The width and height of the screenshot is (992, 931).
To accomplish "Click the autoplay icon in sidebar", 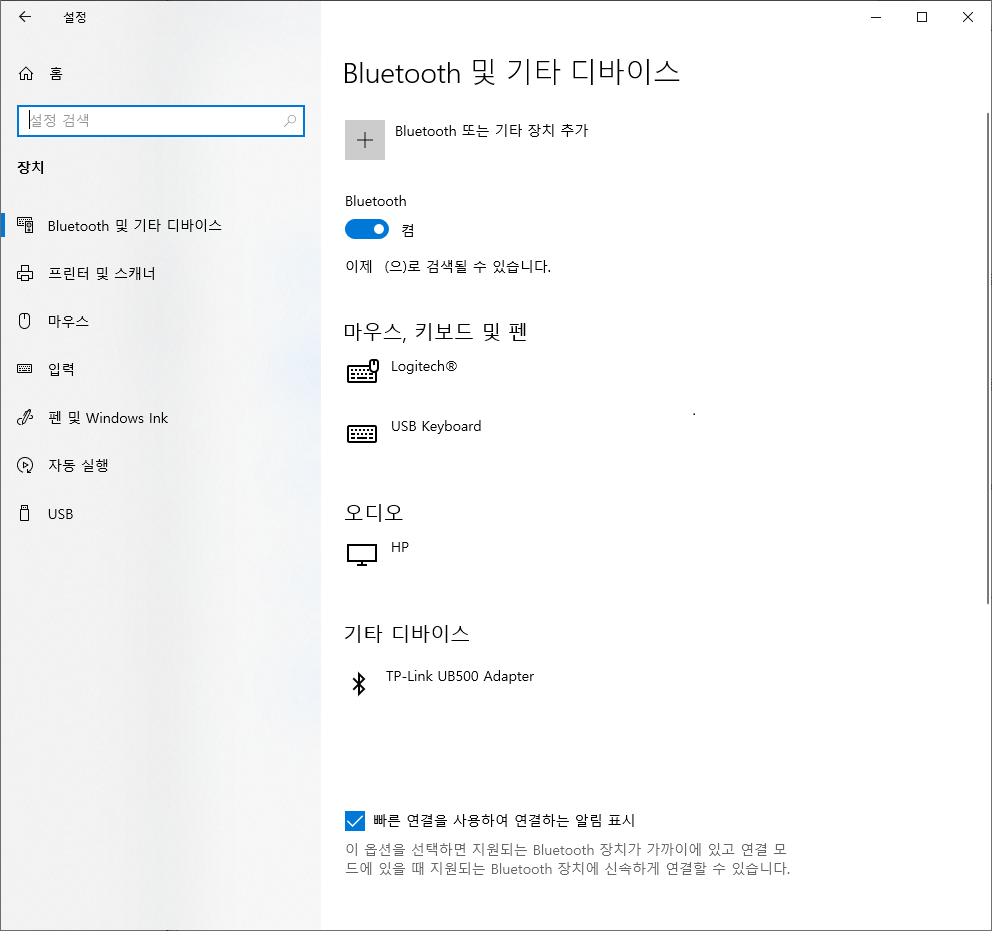I will 25,466.
